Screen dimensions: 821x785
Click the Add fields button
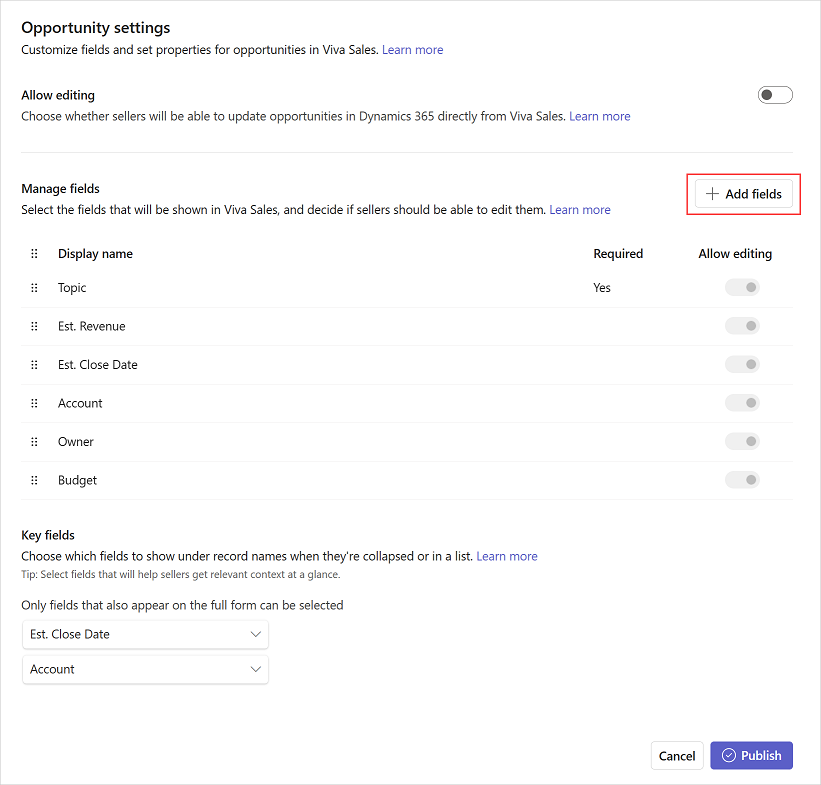tap(743, 193)
